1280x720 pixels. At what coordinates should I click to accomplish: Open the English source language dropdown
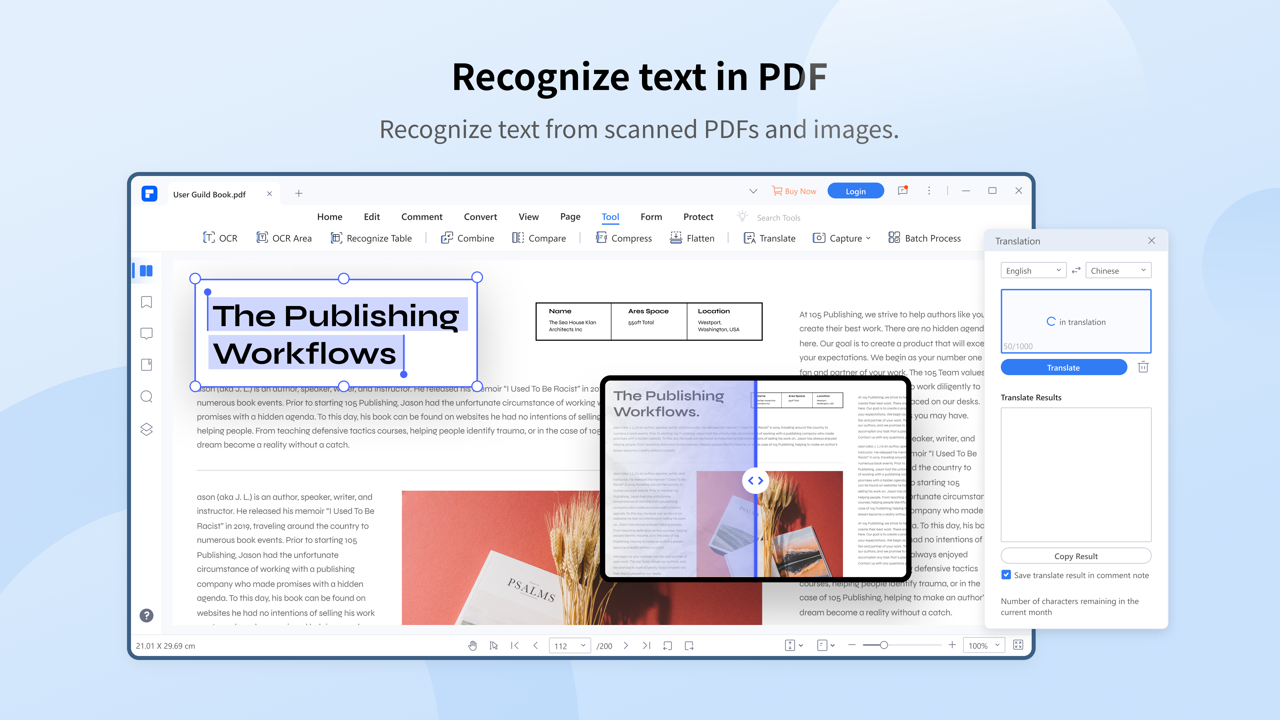tap(1033, 271)
